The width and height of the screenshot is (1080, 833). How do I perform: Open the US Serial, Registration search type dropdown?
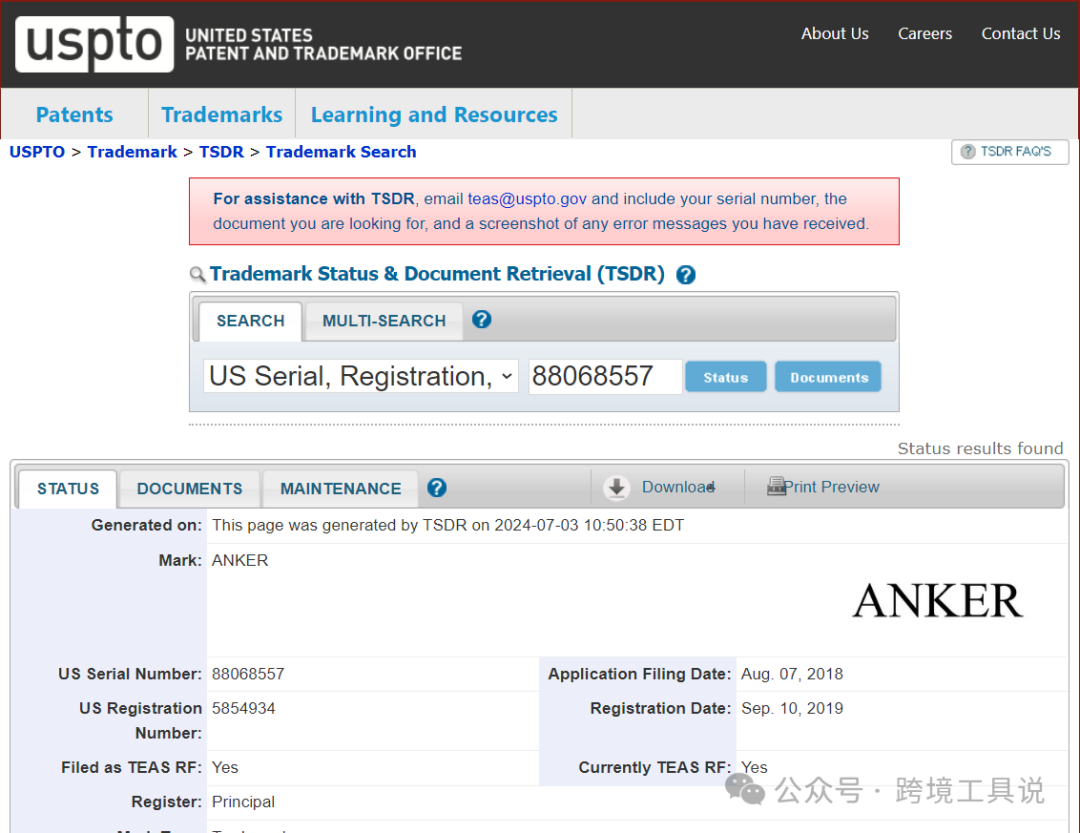point(361,376)
